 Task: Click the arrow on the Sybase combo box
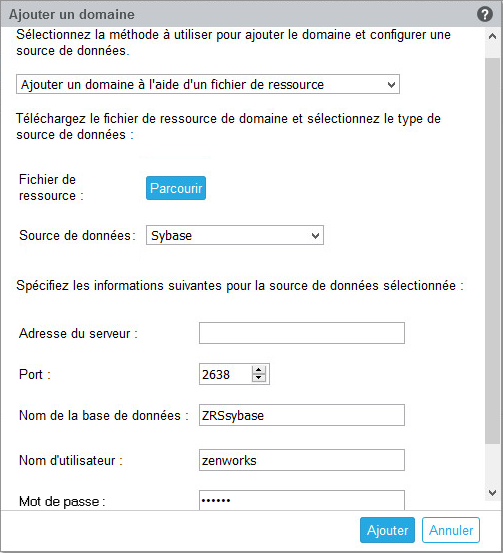click(x=315, y=236)
